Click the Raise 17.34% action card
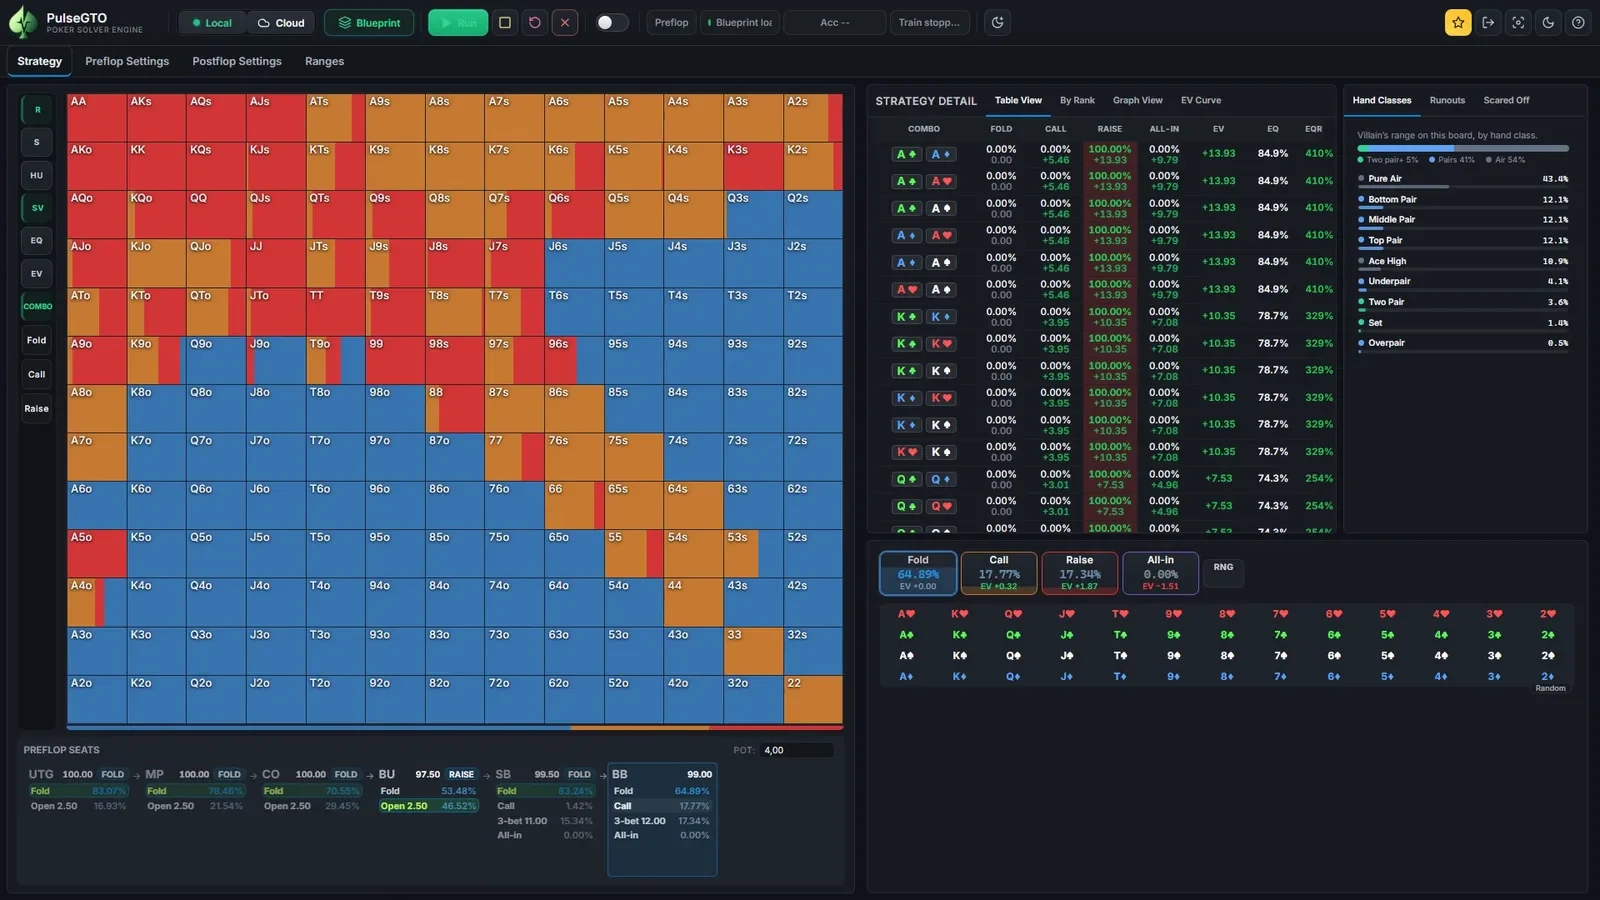Viewport: 1600px width, 900px height. click(x=1080, y=573)
